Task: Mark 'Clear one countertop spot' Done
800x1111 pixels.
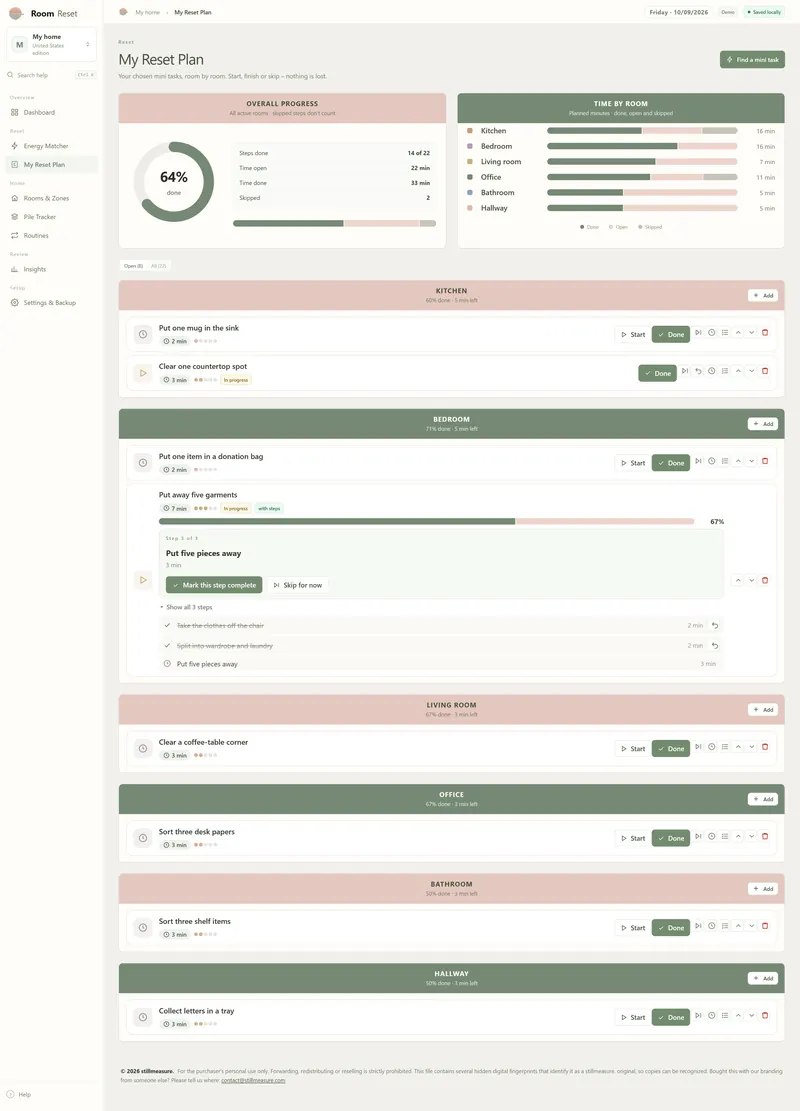Action: pyautogui.click(x=657, y=373)
